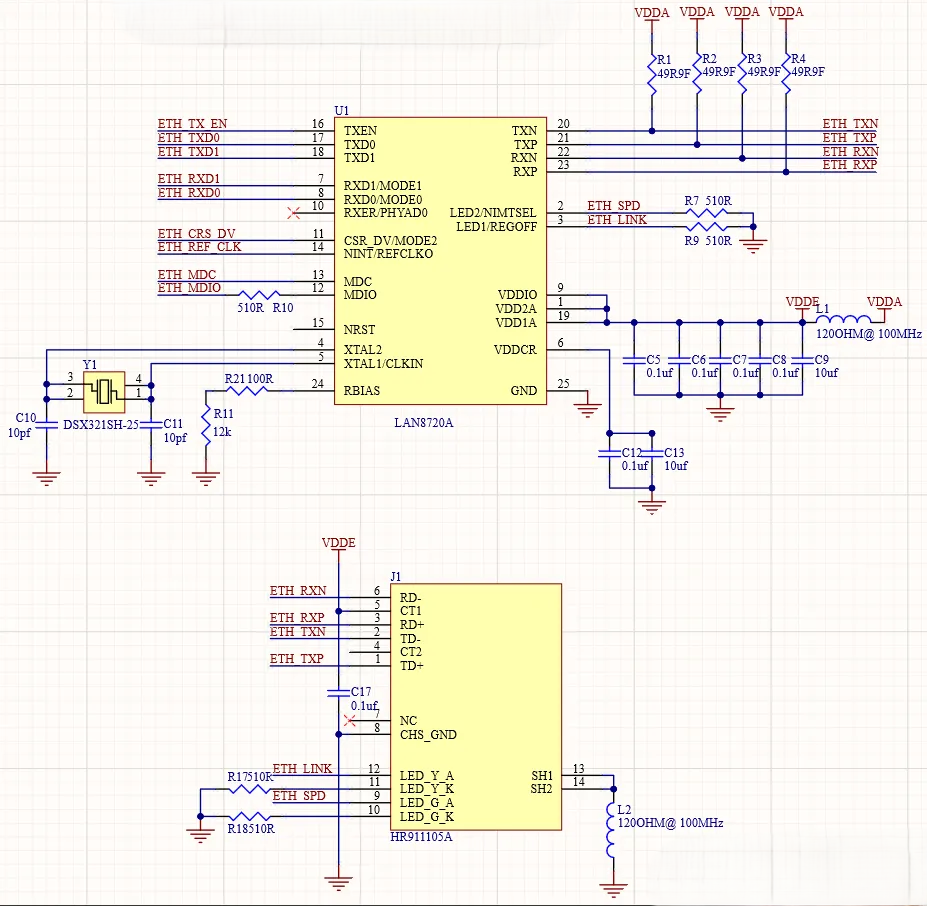927x906 pixels.
Task: Select inductor L2 below SH2 pin
Action: pos(612,830)
